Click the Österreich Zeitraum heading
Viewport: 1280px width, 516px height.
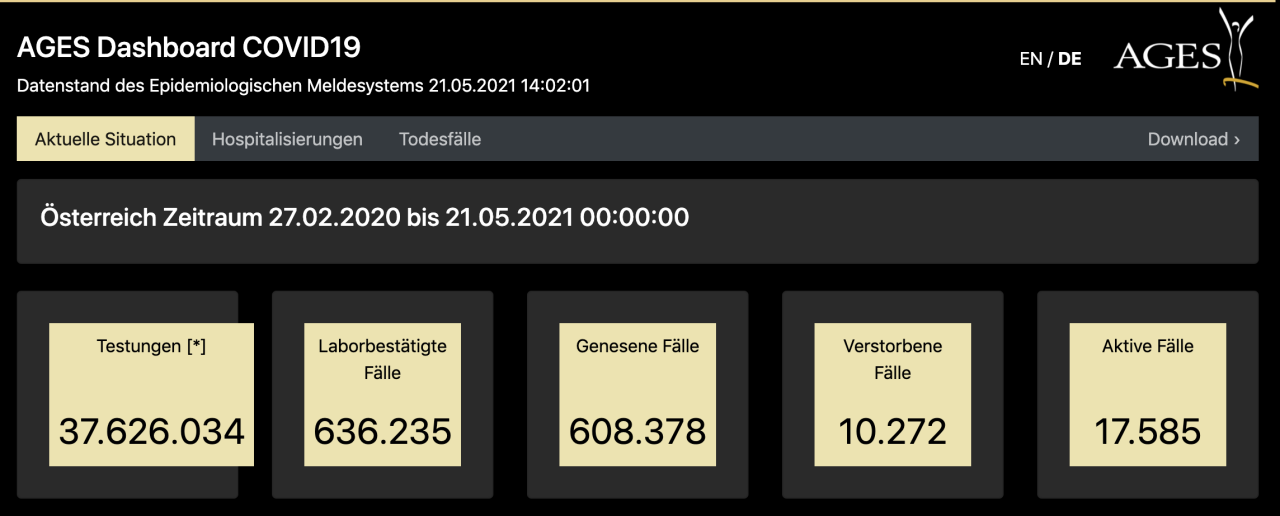pos(365,217)
